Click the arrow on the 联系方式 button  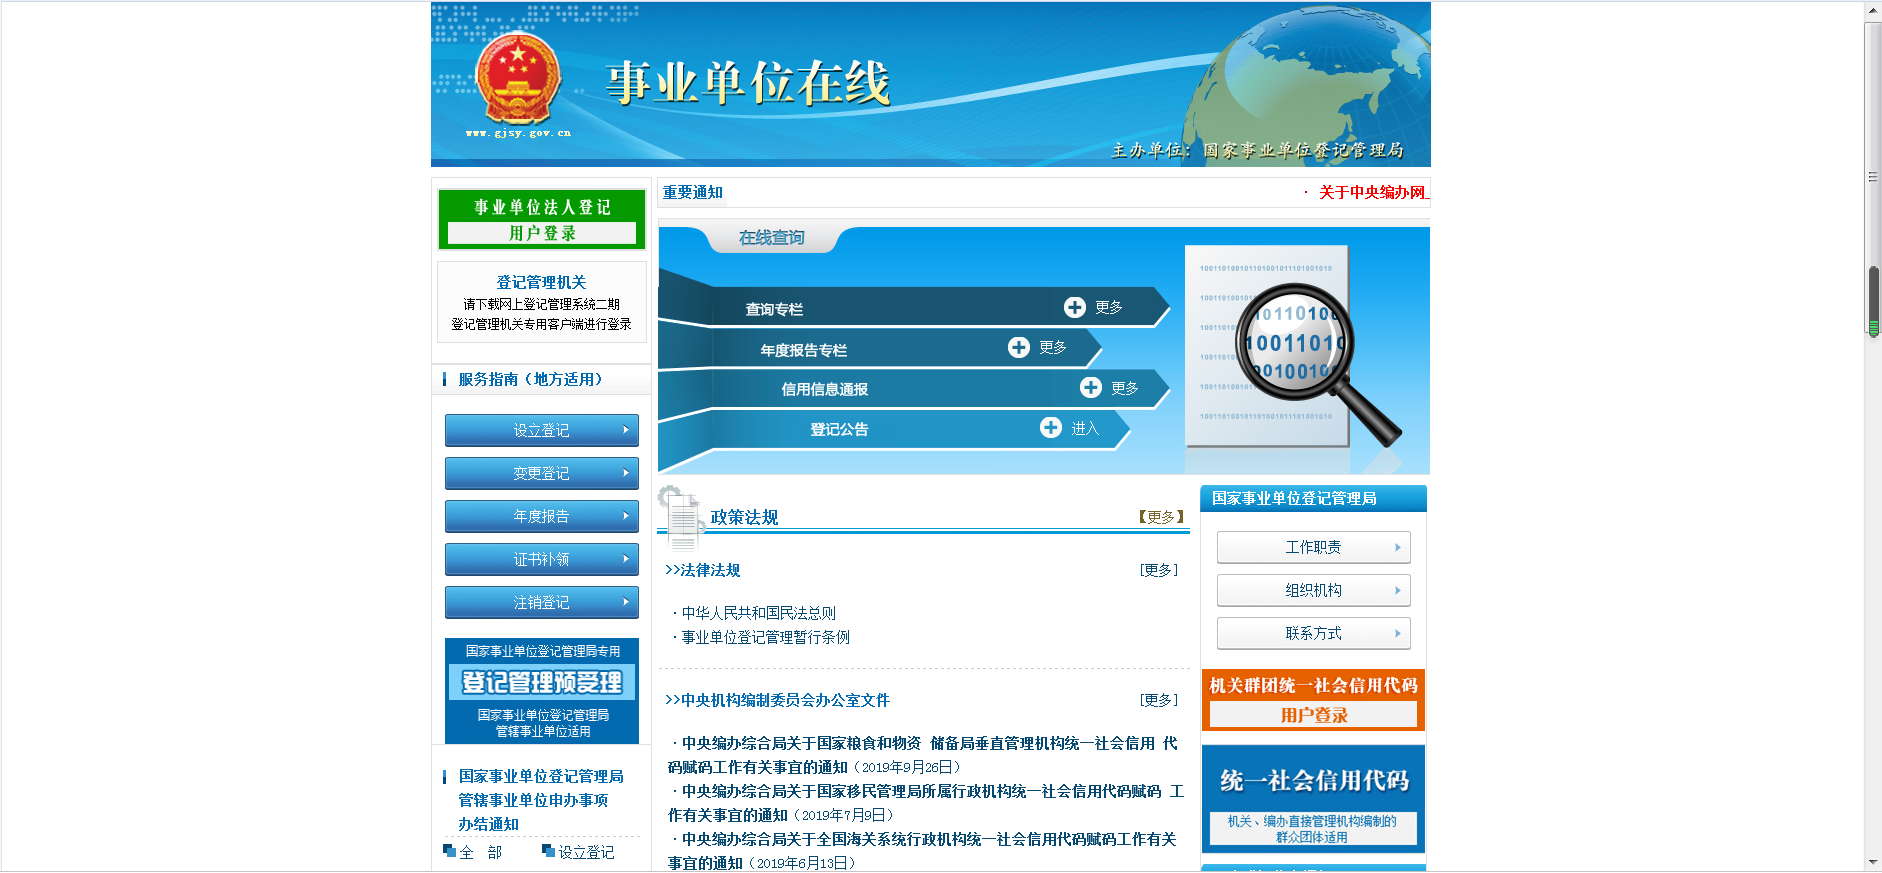coord(1398,633)
